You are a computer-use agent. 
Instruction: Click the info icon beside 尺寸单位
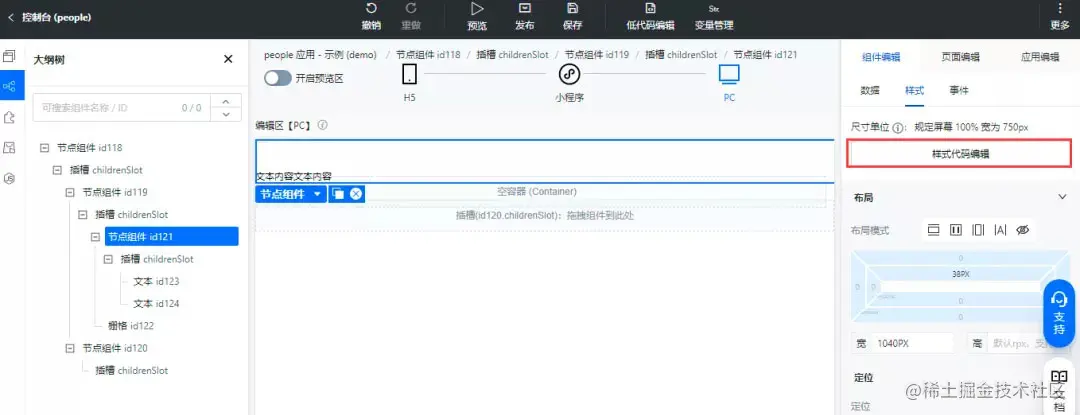(x=897, y=127)
